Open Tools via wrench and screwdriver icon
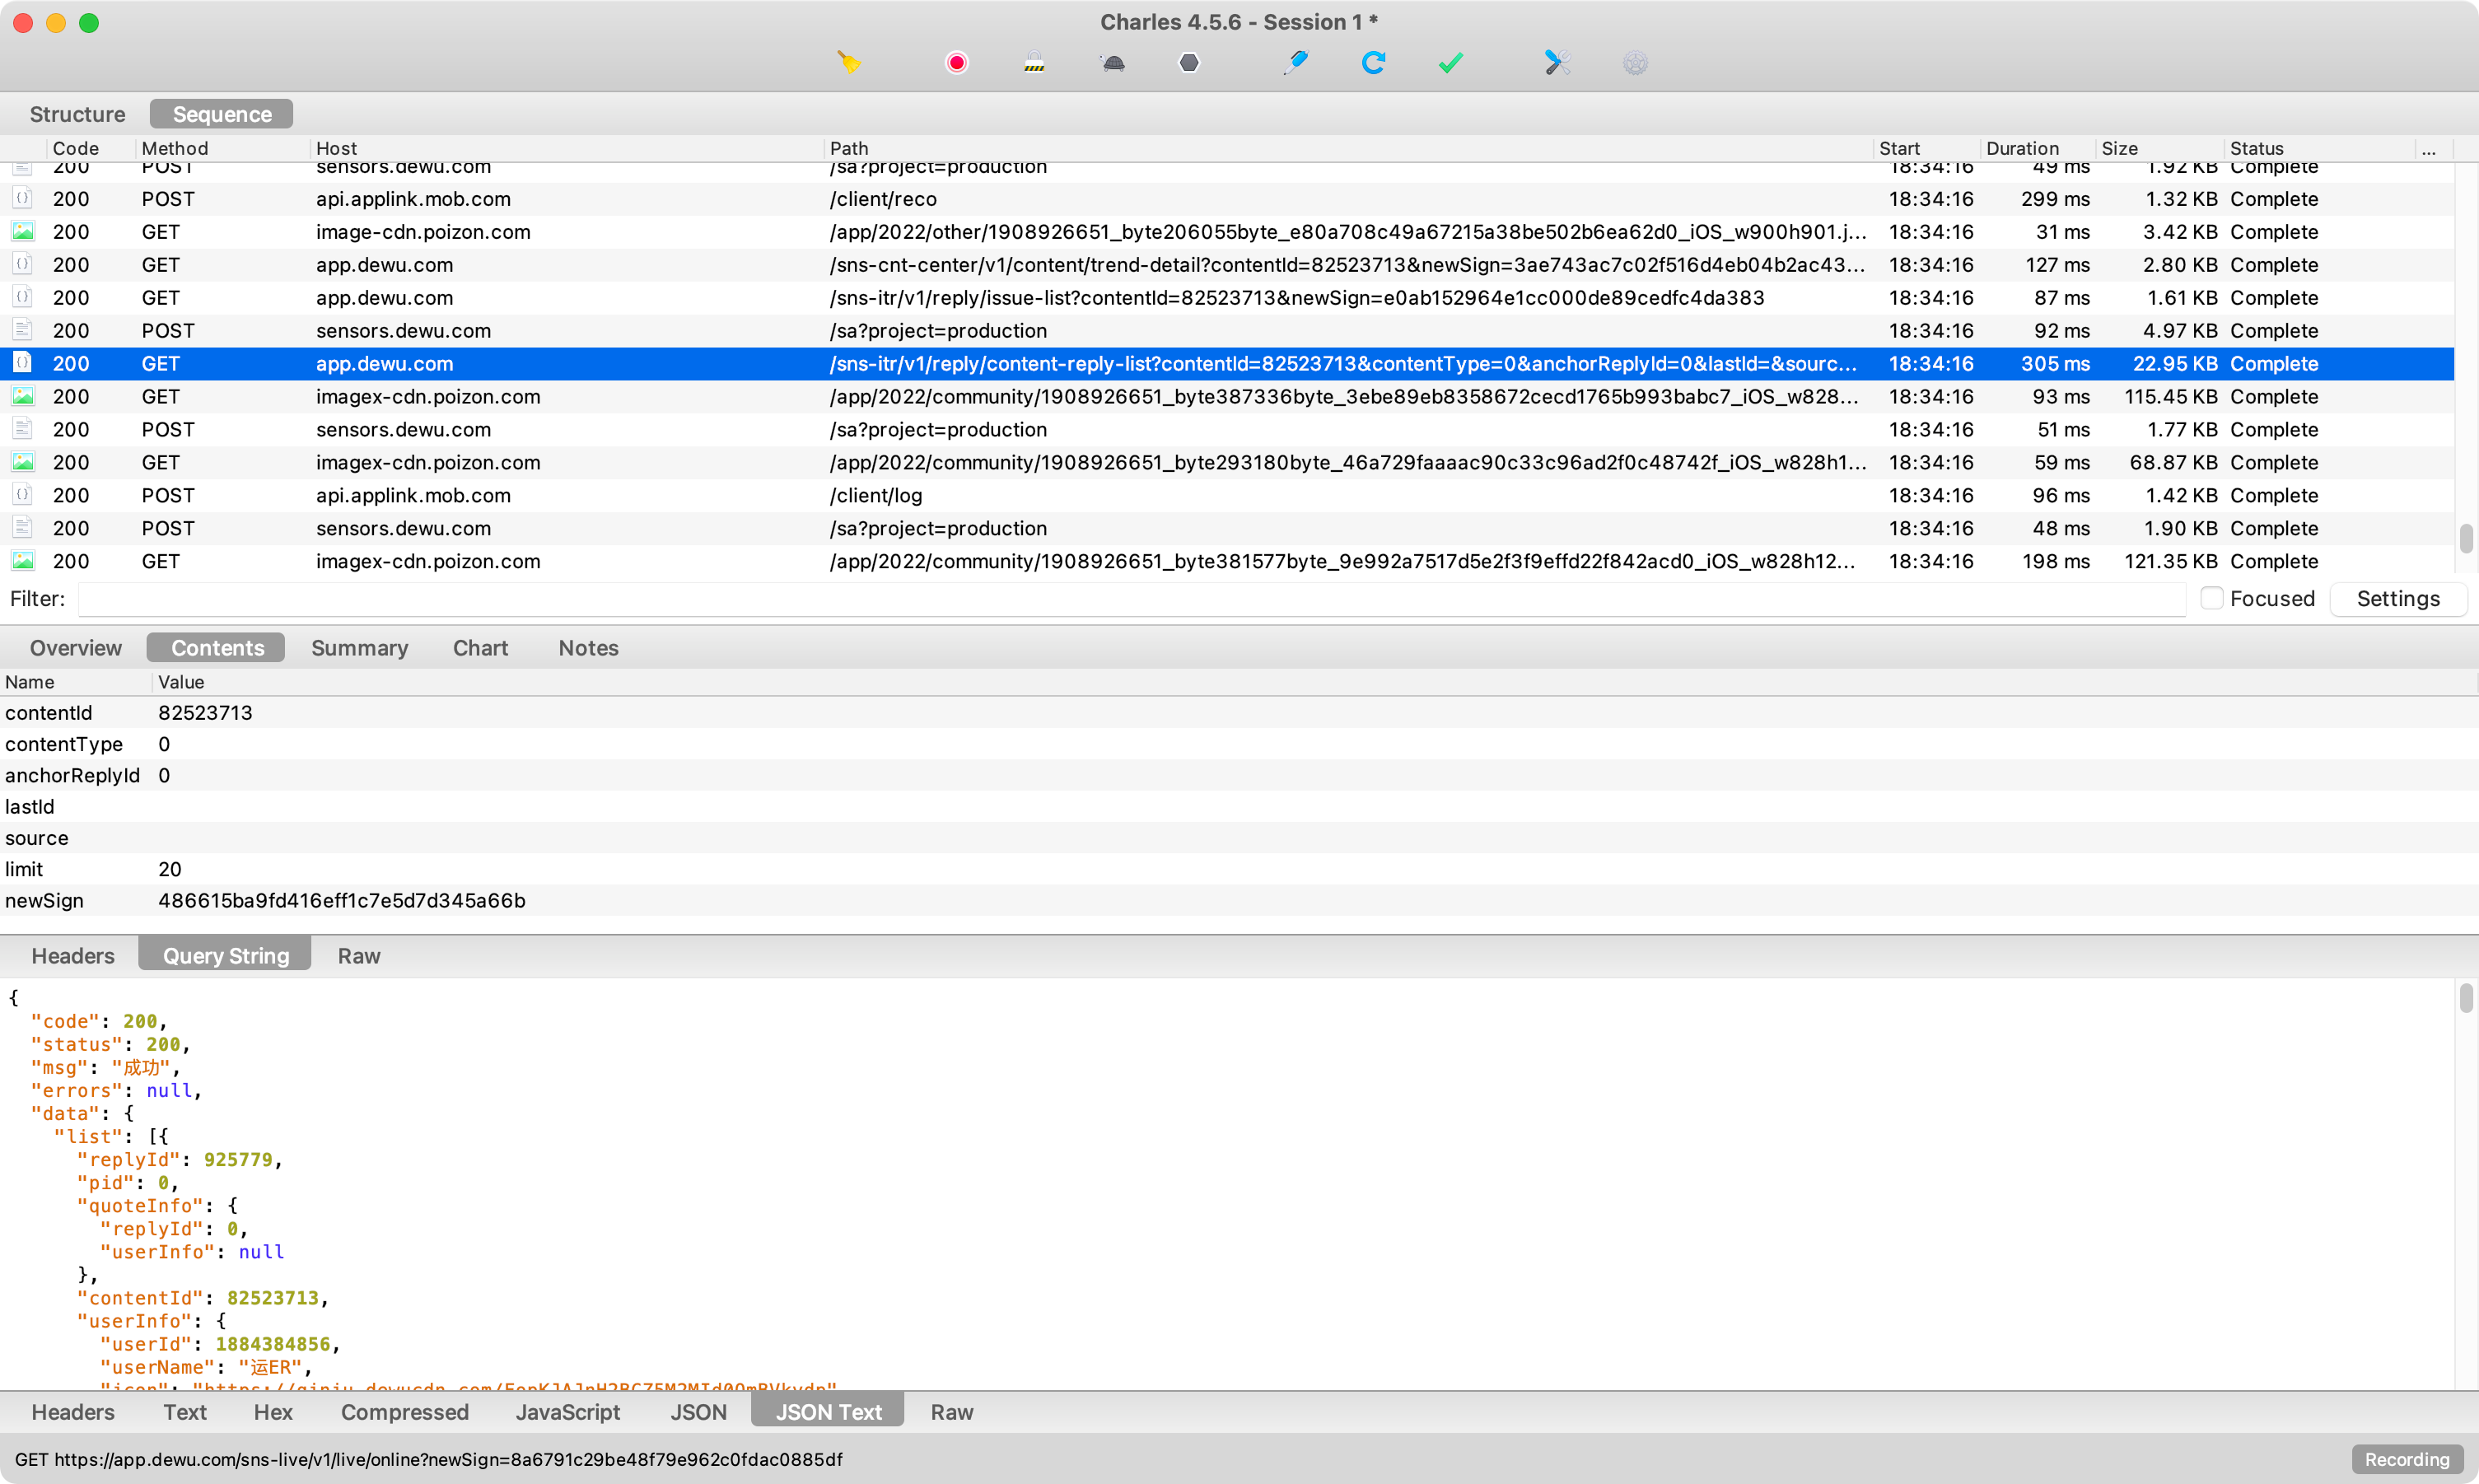The image size is (2479, 1484). pyautogui.click(x=1557, y=63)
